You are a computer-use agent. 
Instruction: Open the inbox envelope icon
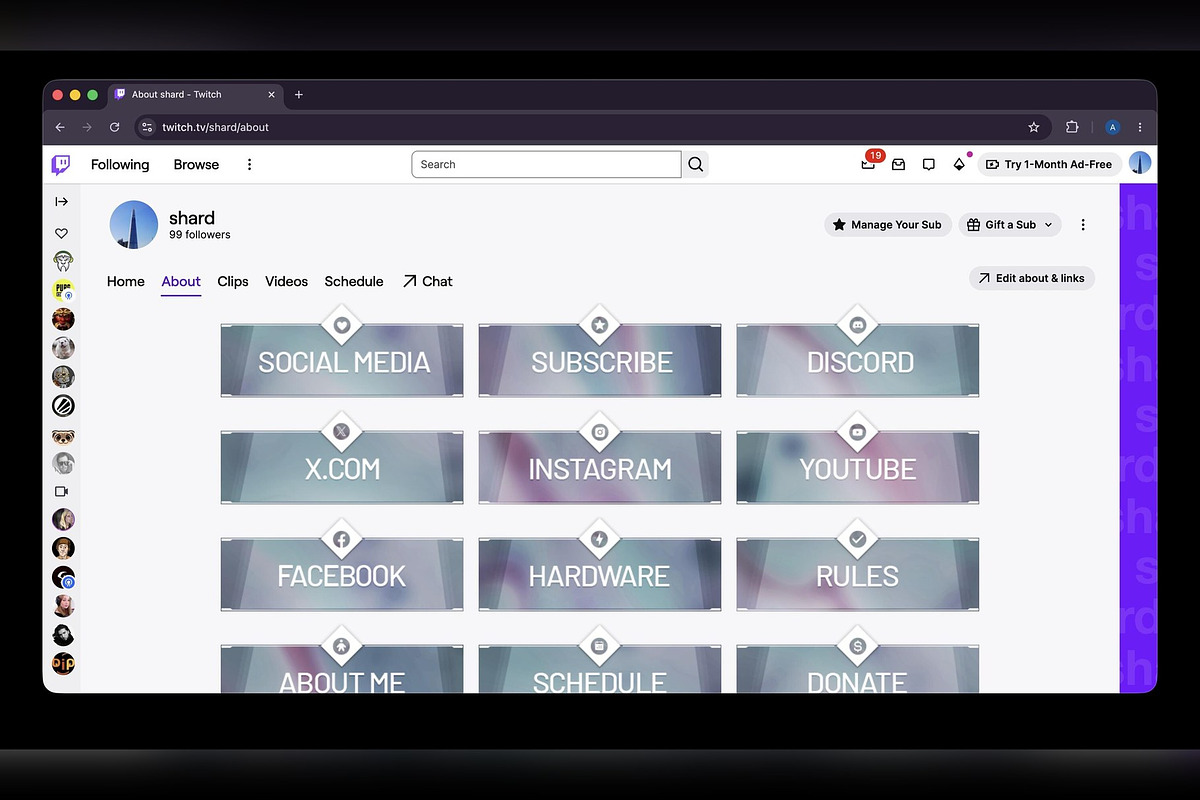coord(898,164)
